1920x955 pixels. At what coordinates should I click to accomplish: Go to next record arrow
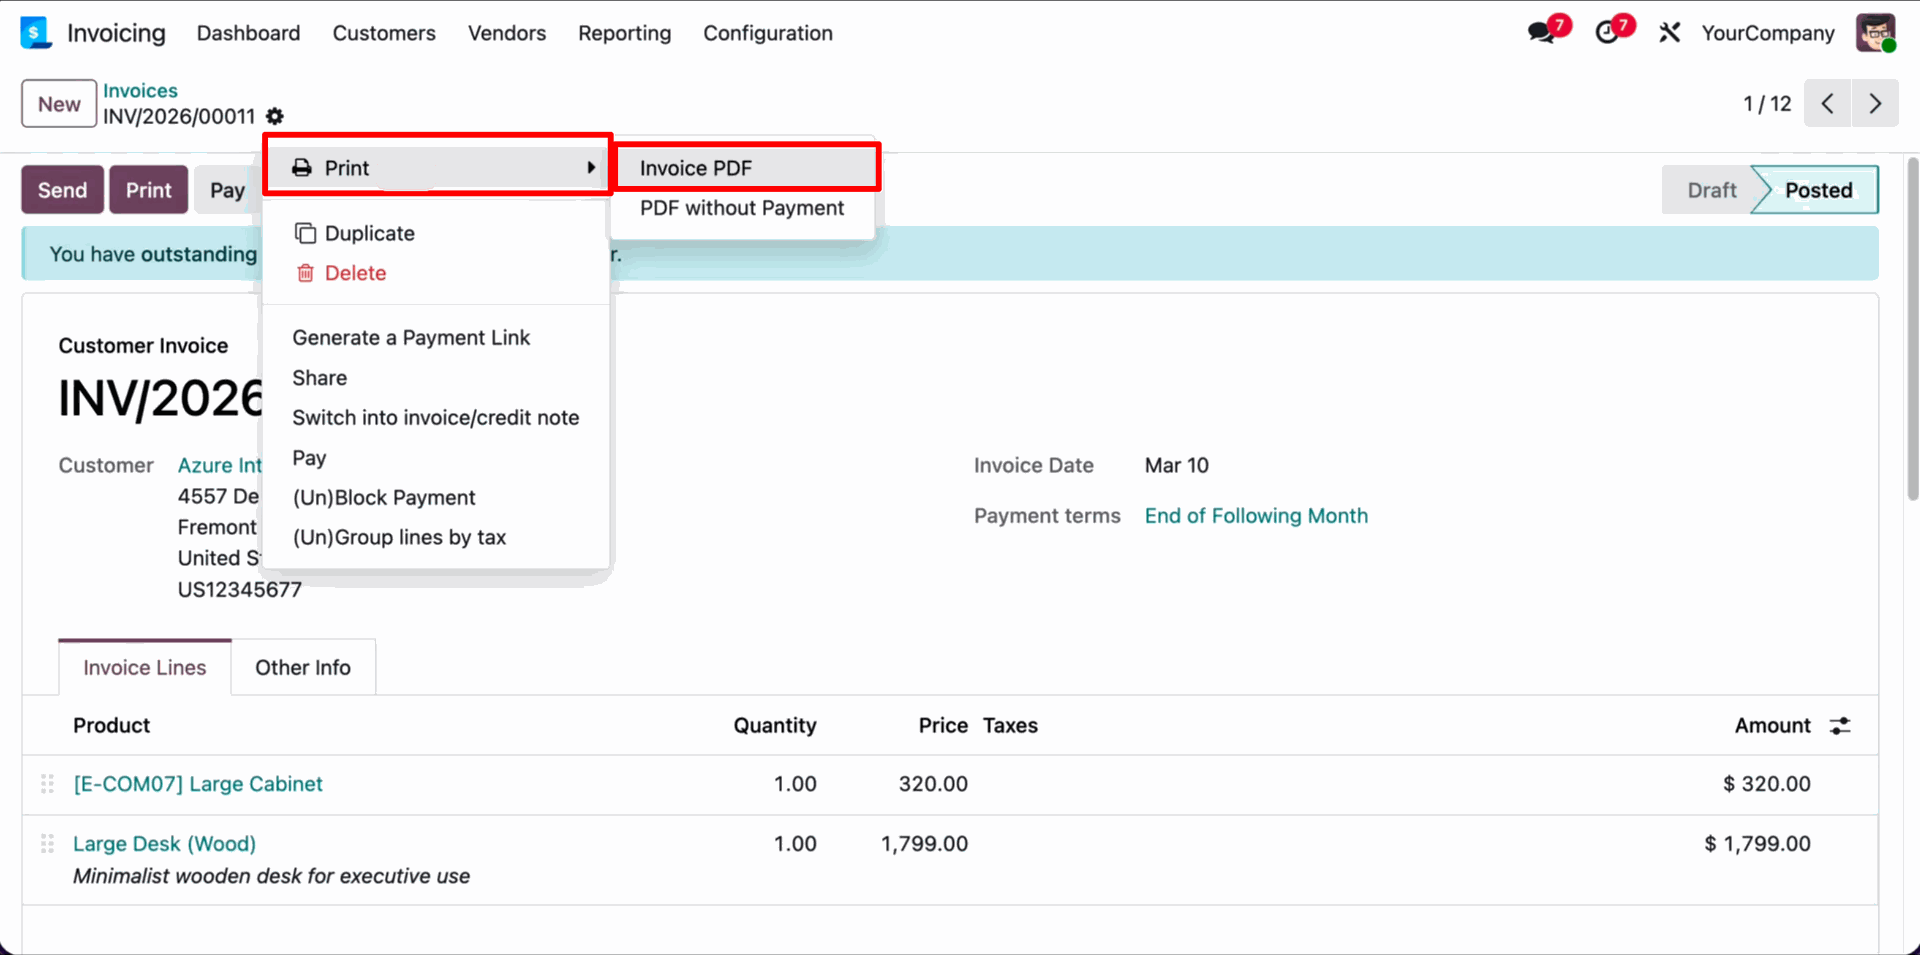click(1875, 104)
